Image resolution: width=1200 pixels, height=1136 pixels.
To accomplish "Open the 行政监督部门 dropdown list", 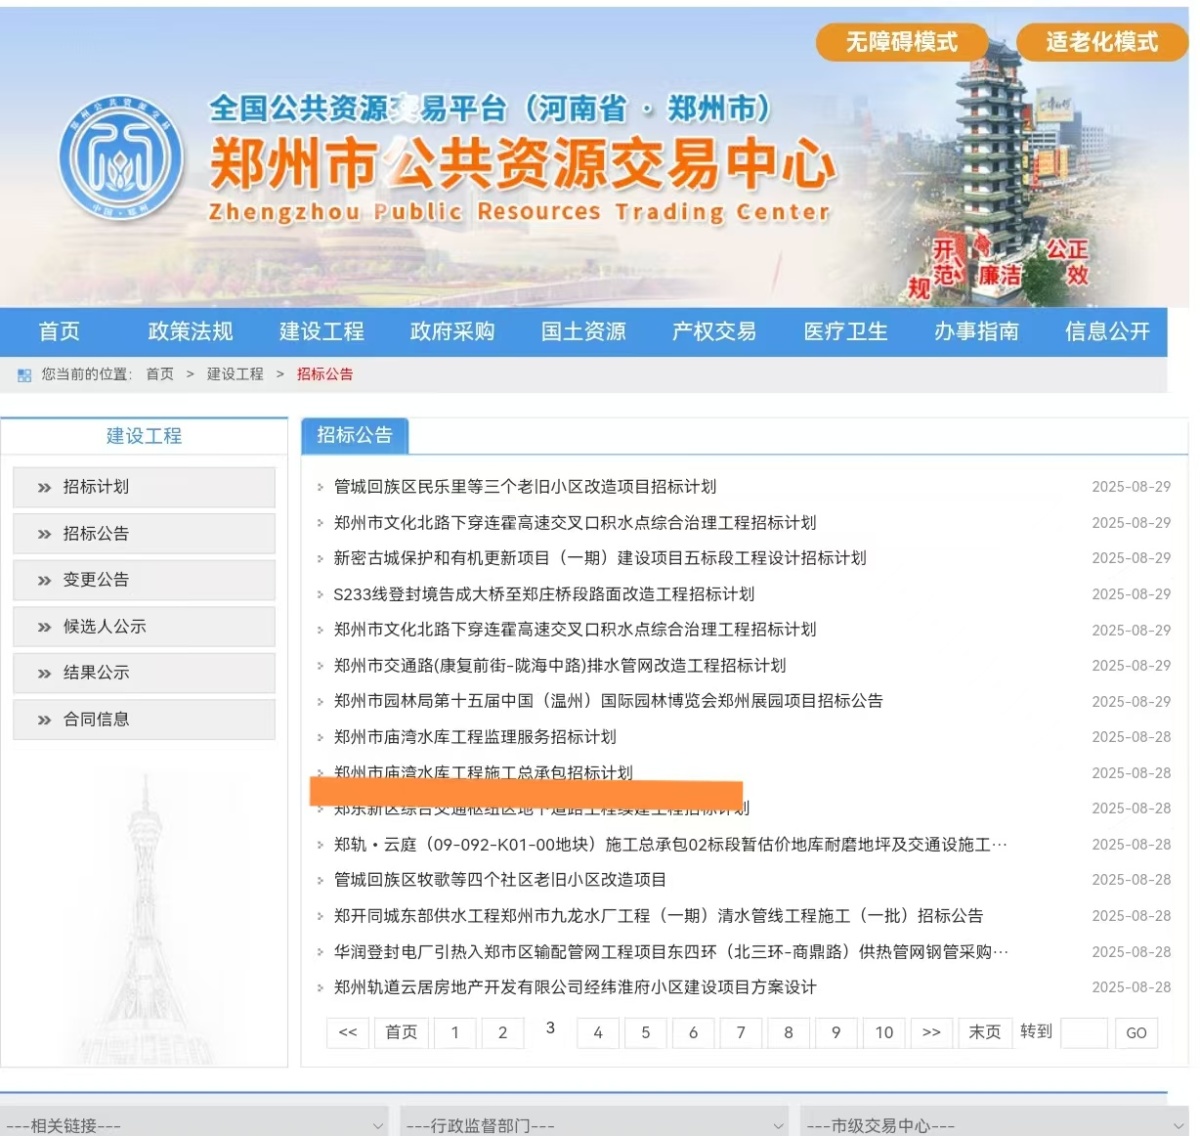I will 594,1125.
